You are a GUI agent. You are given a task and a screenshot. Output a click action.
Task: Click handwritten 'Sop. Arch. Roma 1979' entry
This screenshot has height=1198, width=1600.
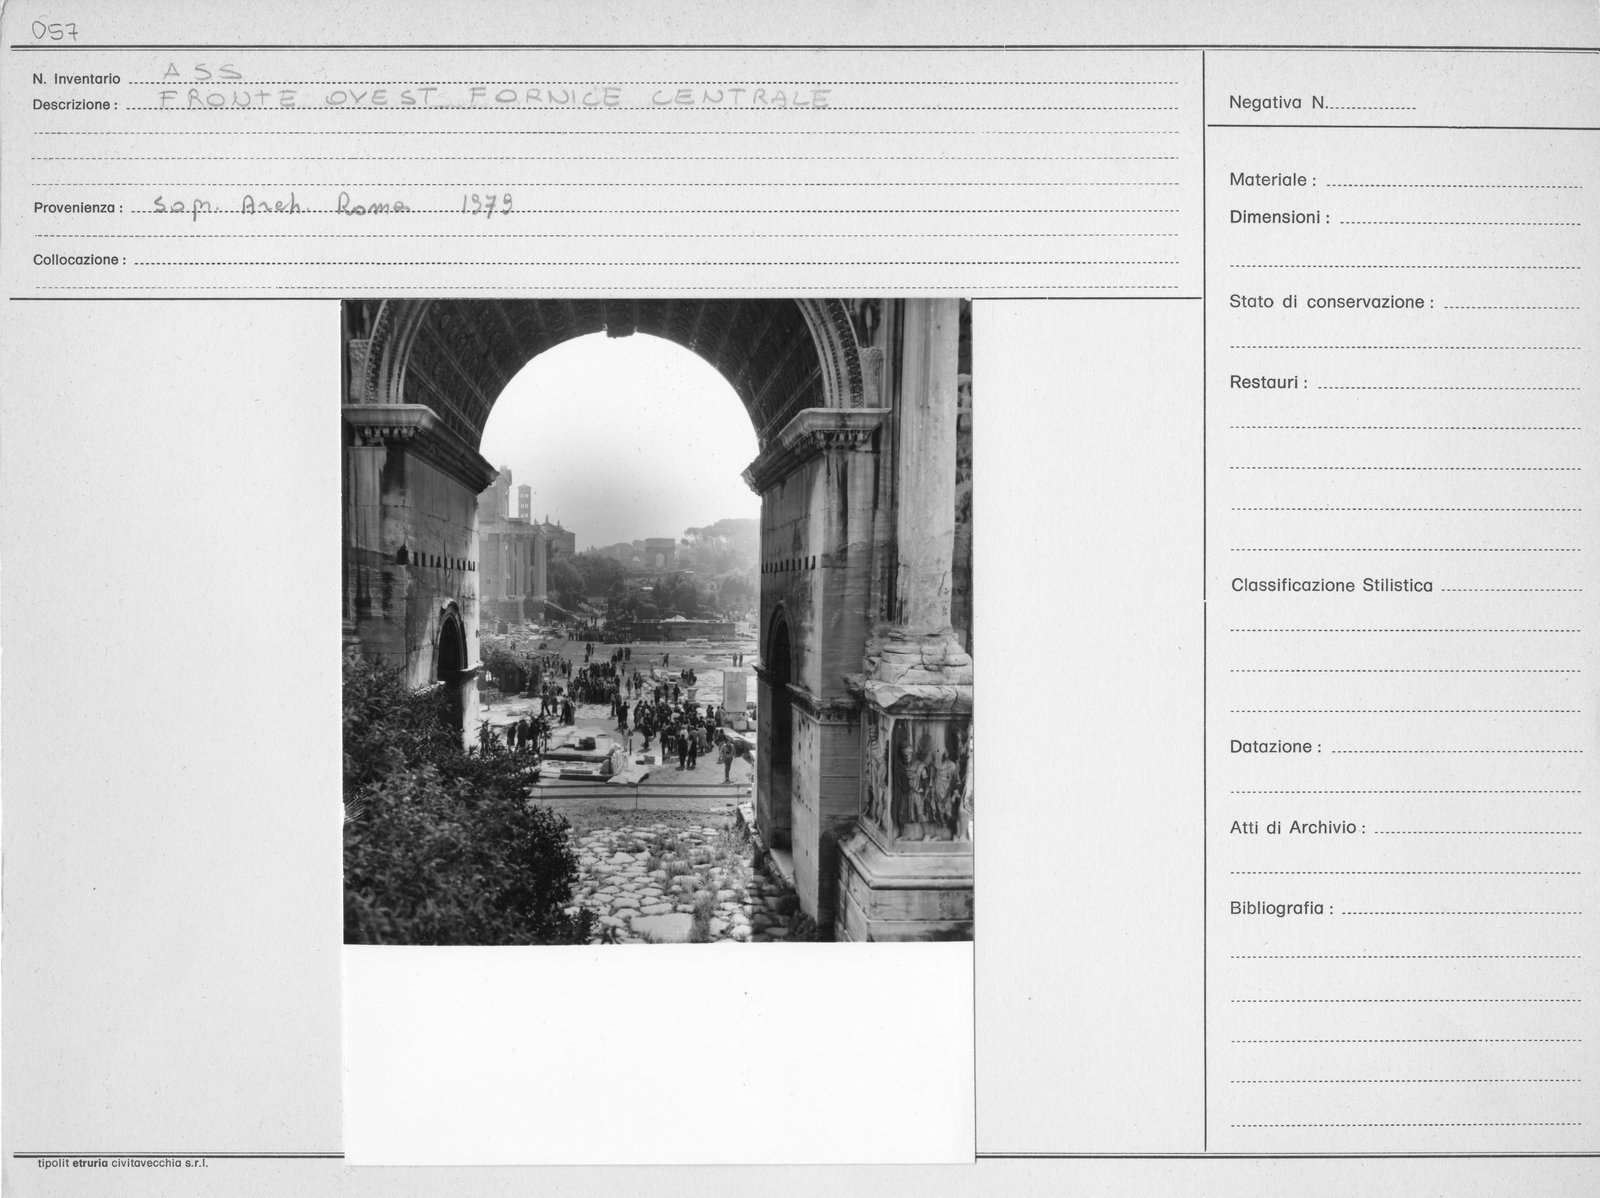[x=335, y=205]
